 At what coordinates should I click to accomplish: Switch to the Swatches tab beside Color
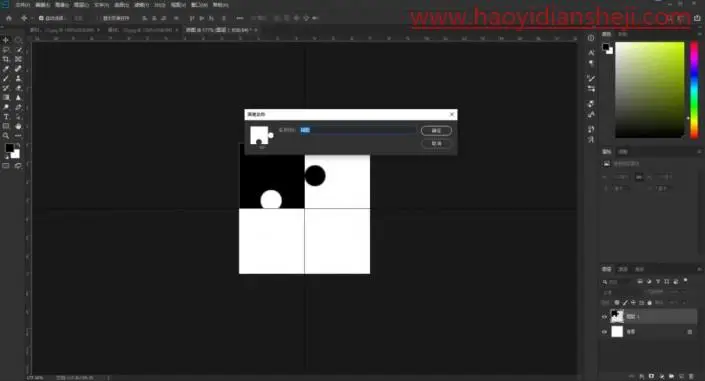[623, 34]
